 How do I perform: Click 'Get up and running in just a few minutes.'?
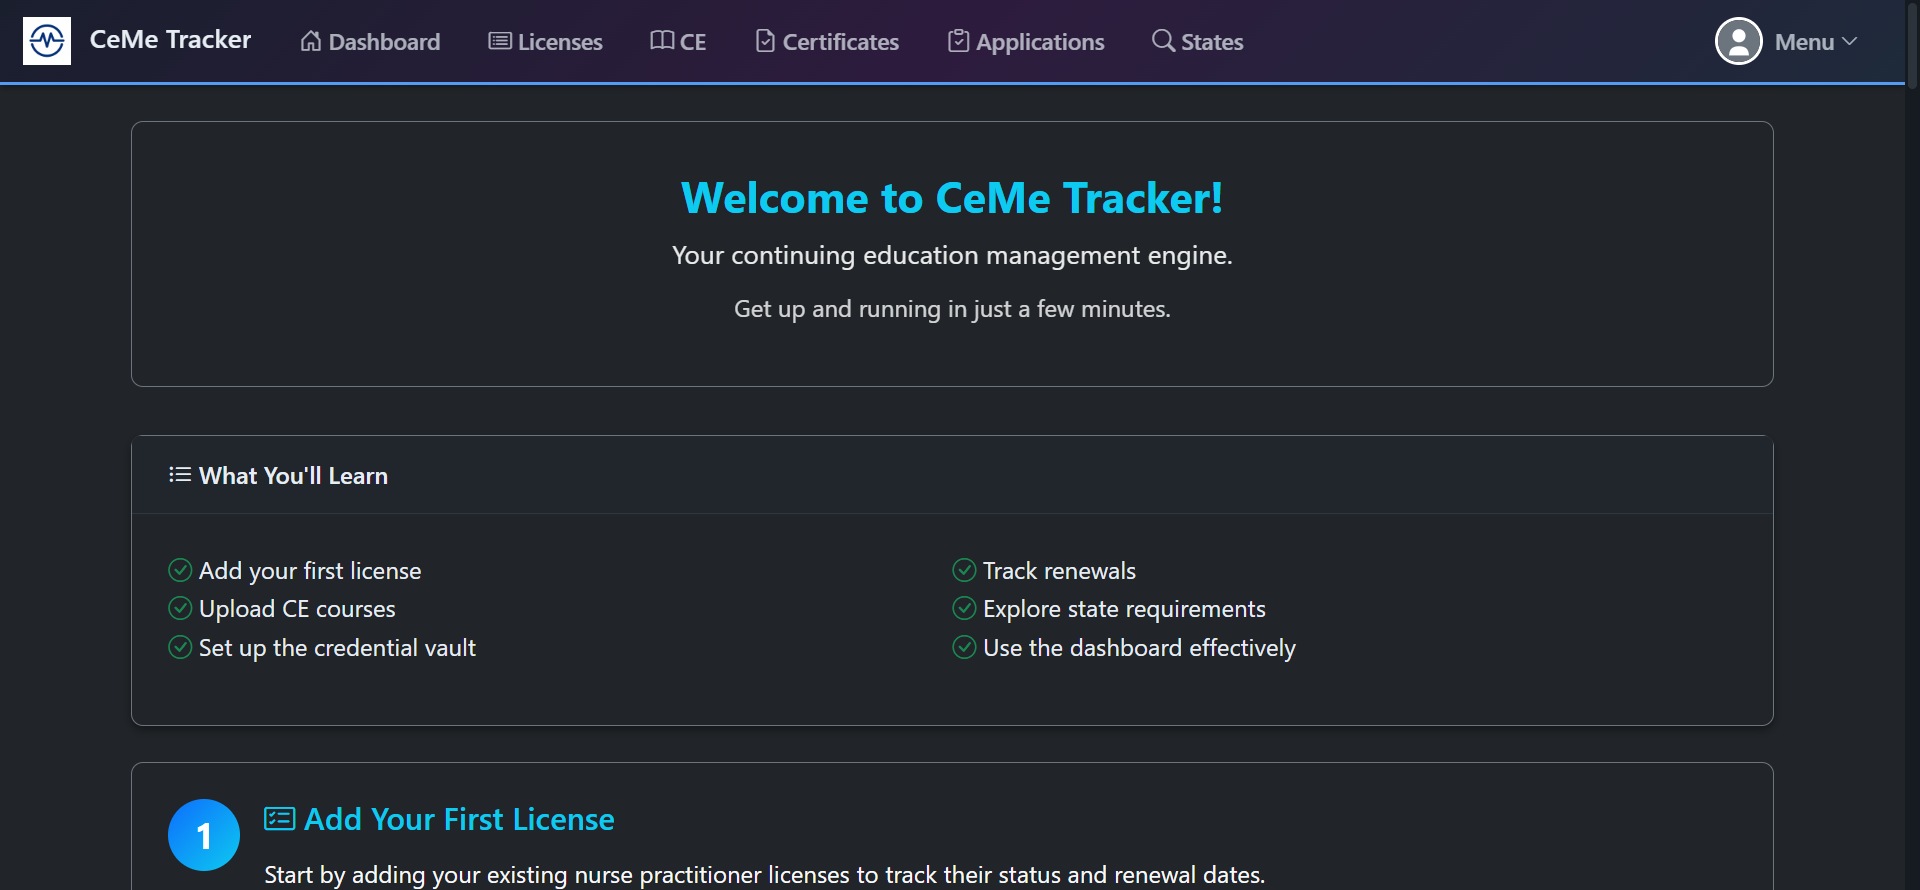pos(952,309)
